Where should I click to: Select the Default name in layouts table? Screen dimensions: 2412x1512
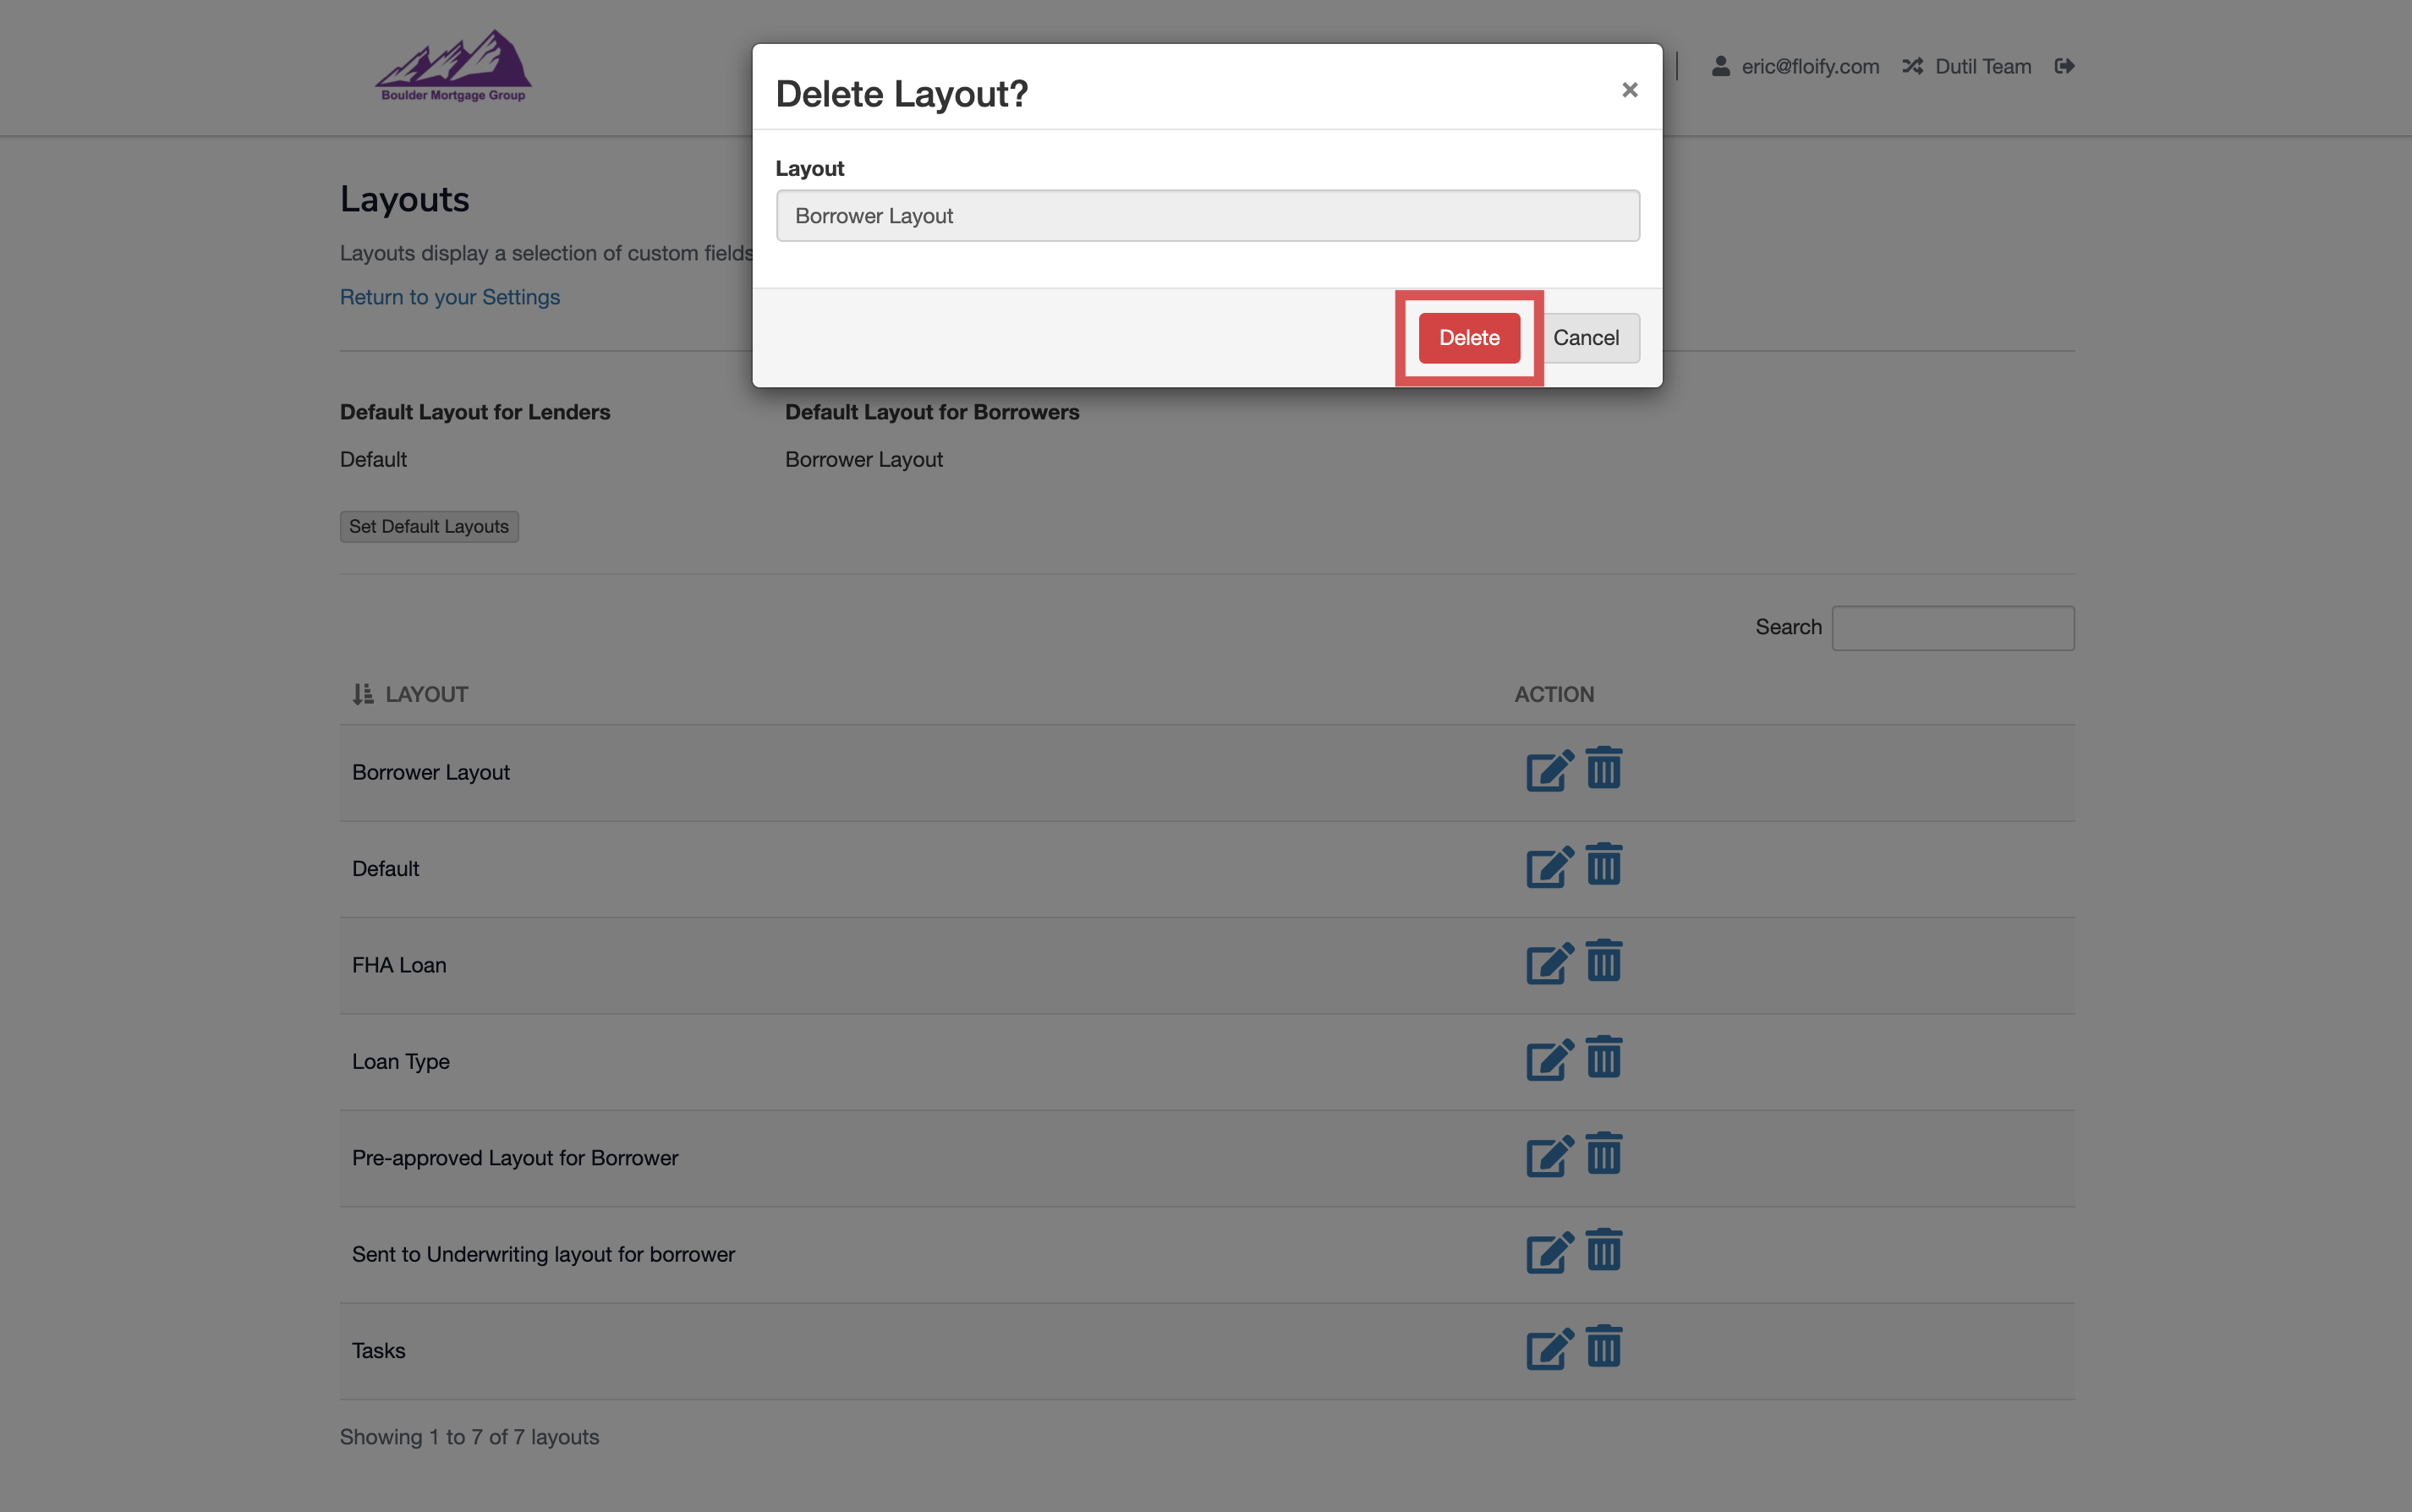(x=385, y=868)
